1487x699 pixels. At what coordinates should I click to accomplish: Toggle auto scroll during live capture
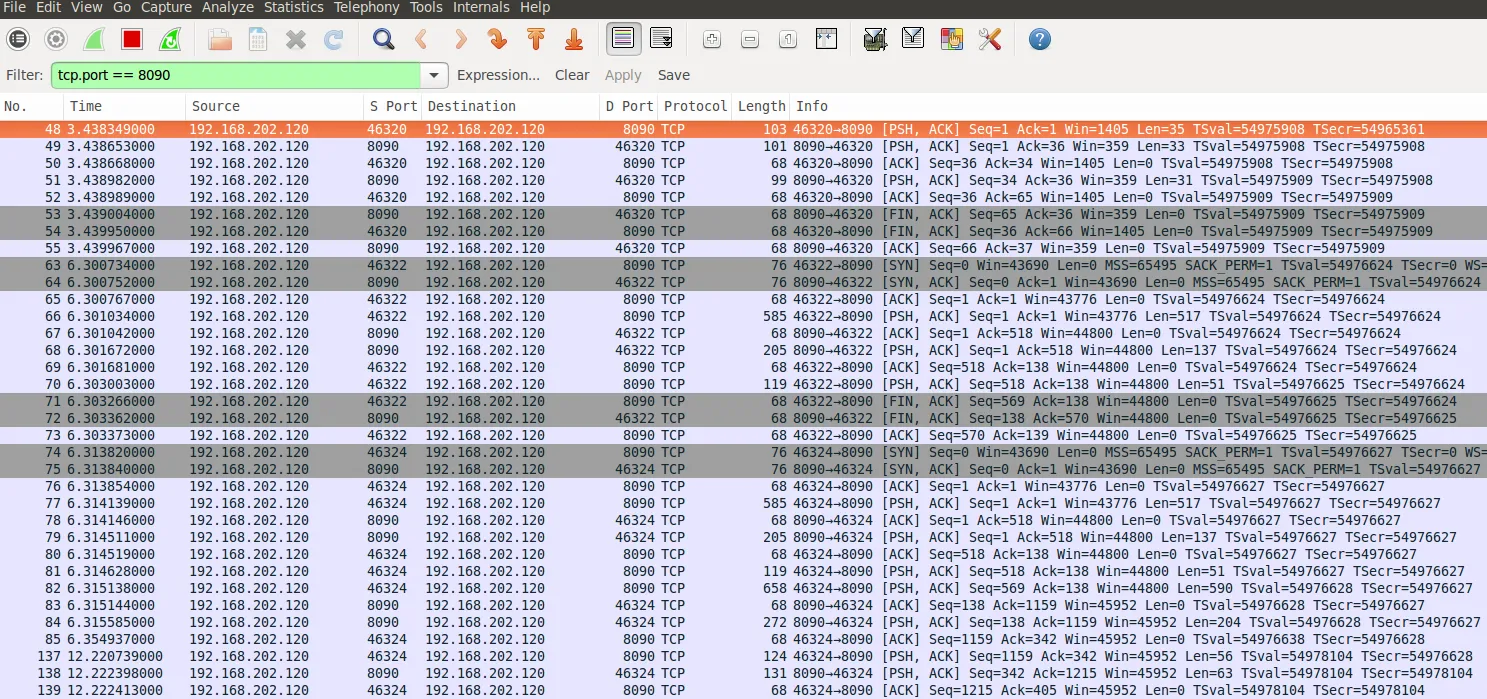(x=661, y=40)
